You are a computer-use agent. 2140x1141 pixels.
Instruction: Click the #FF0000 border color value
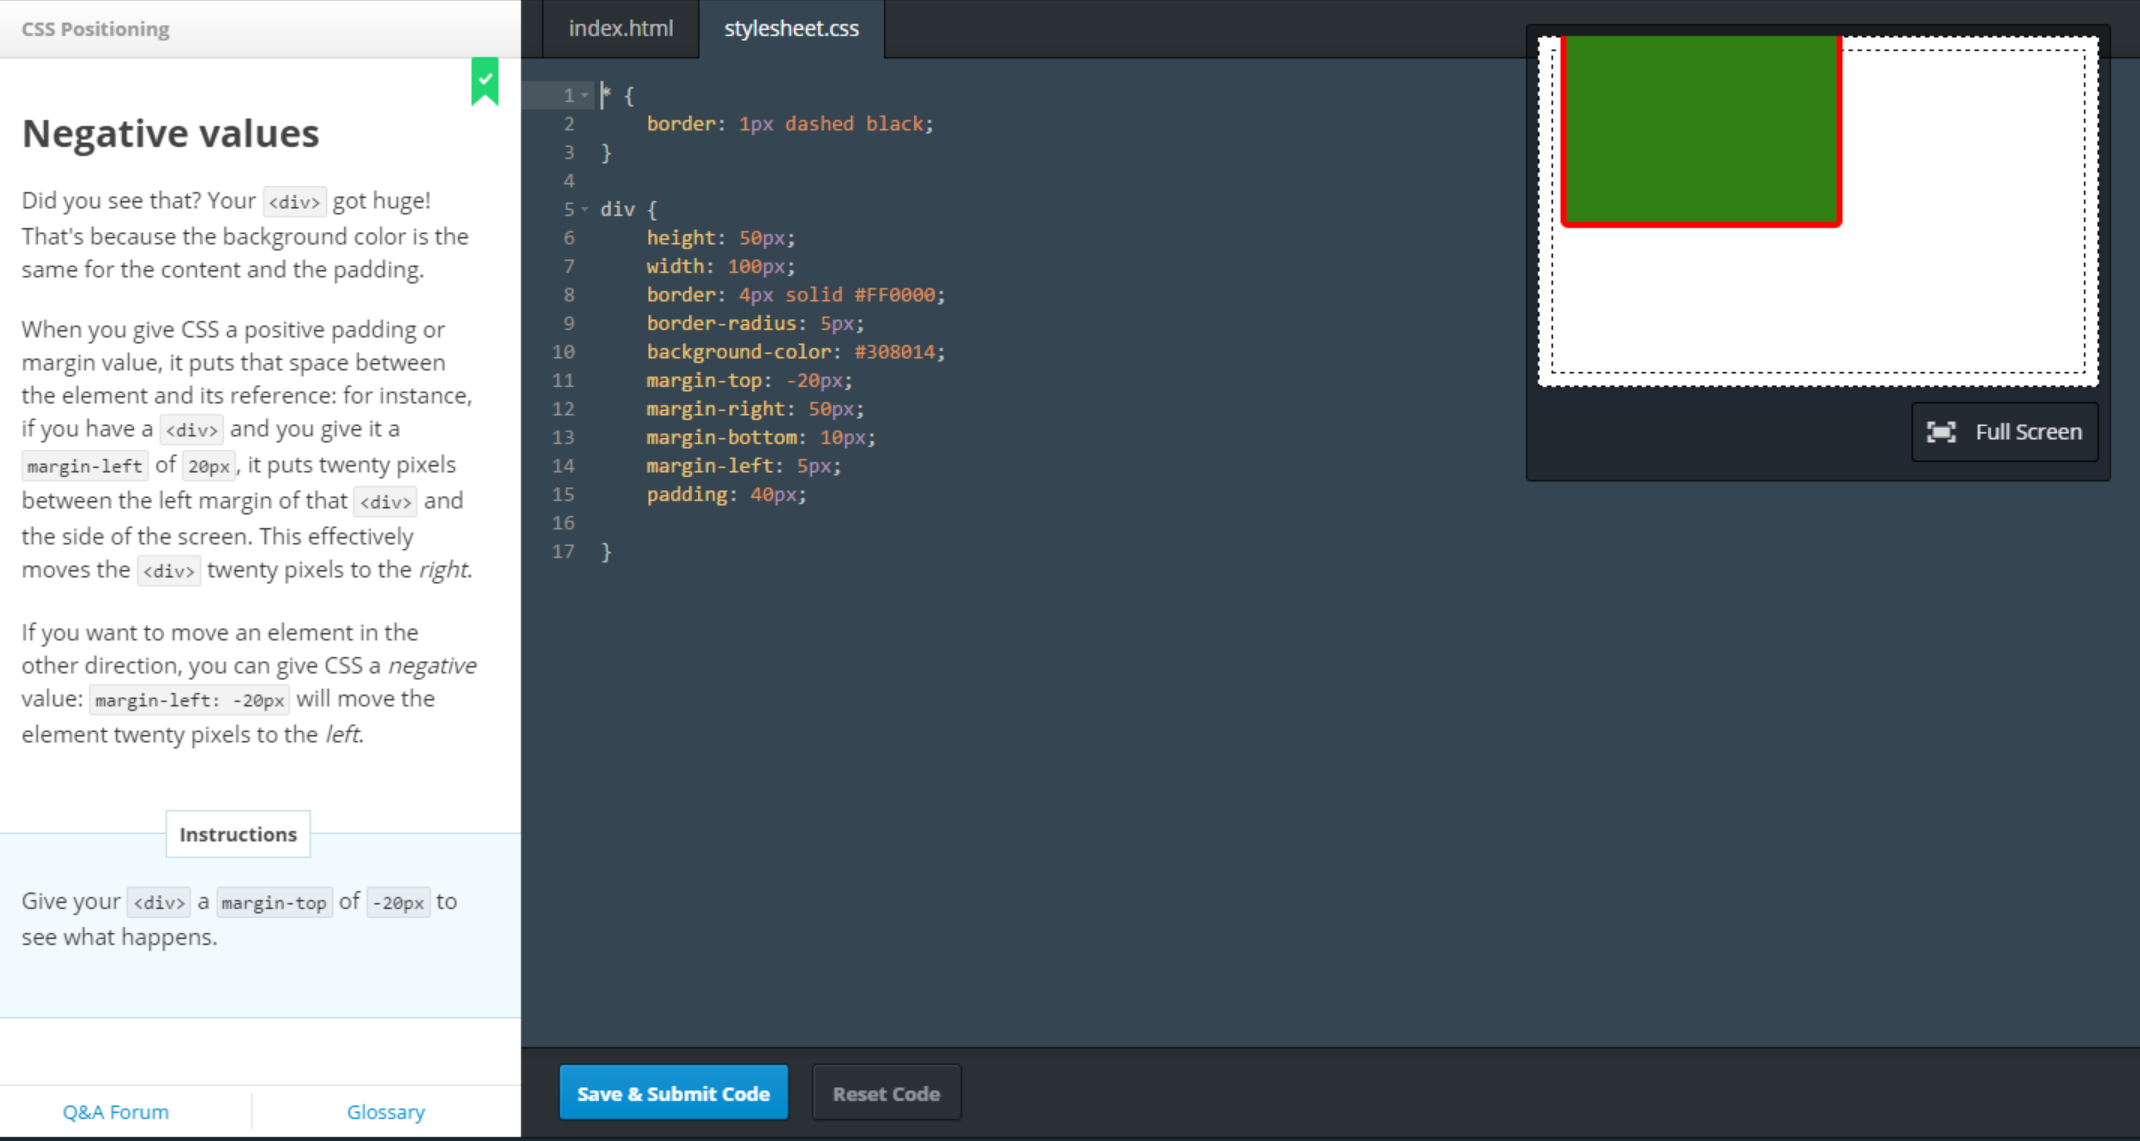coord(894,295)
